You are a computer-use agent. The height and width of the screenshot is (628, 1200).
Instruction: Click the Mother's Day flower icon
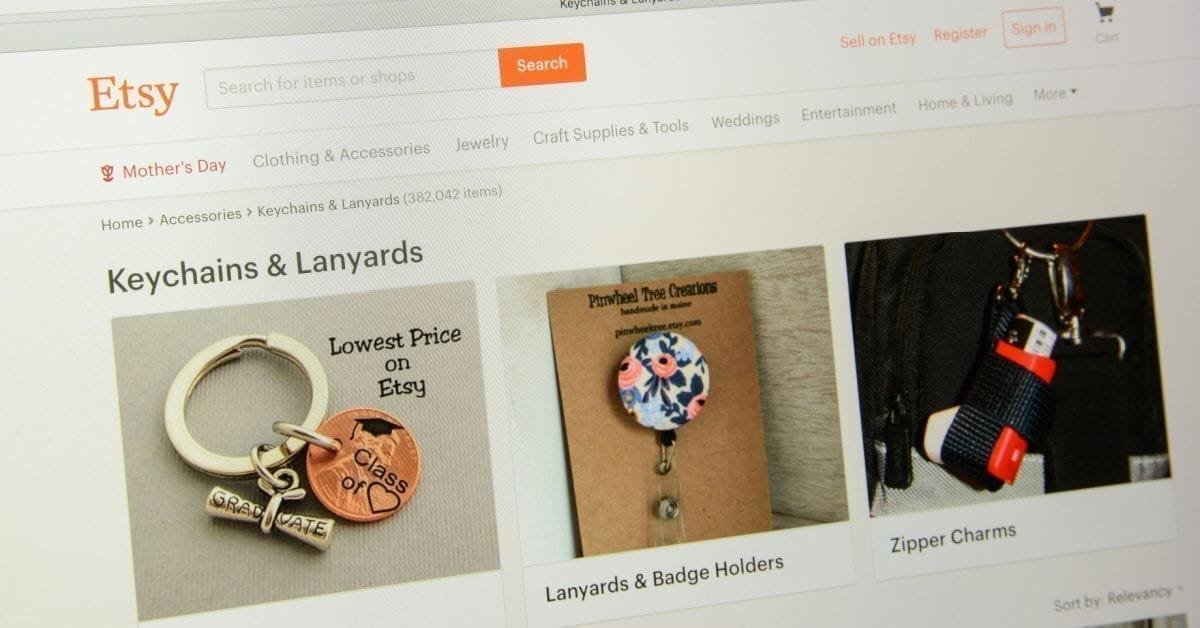coord(108,174)
